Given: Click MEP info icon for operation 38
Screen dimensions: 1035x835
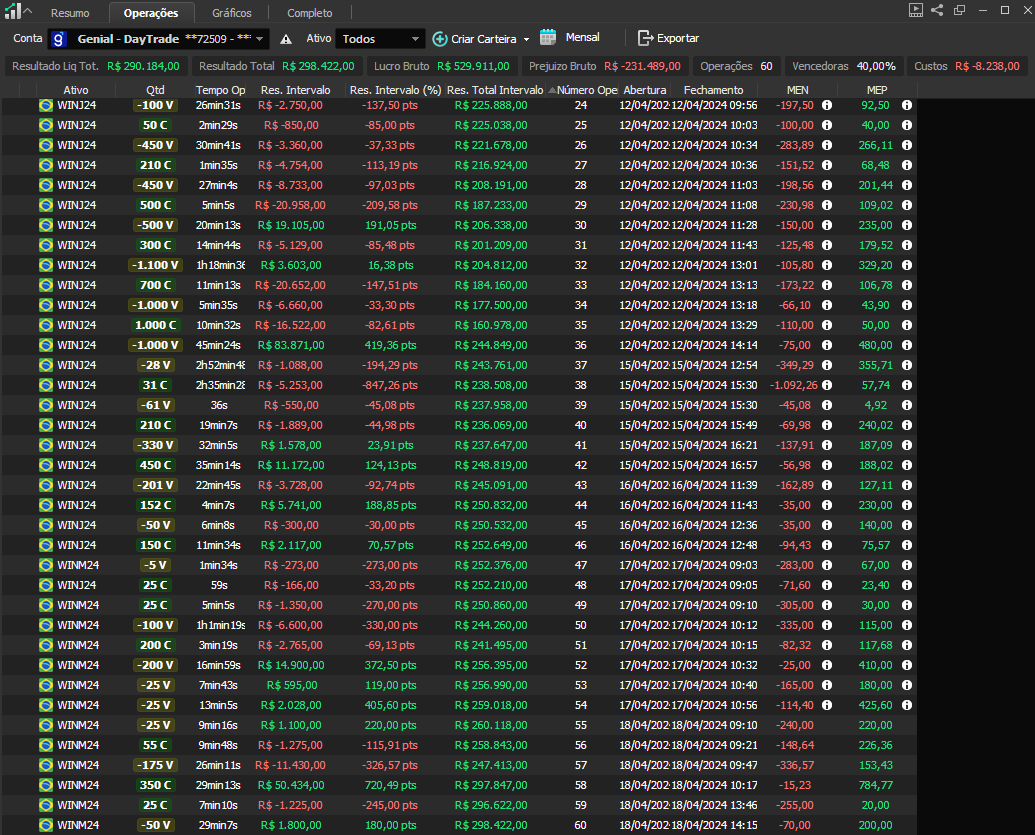Looking at the screenshot, I should [907, 385].
